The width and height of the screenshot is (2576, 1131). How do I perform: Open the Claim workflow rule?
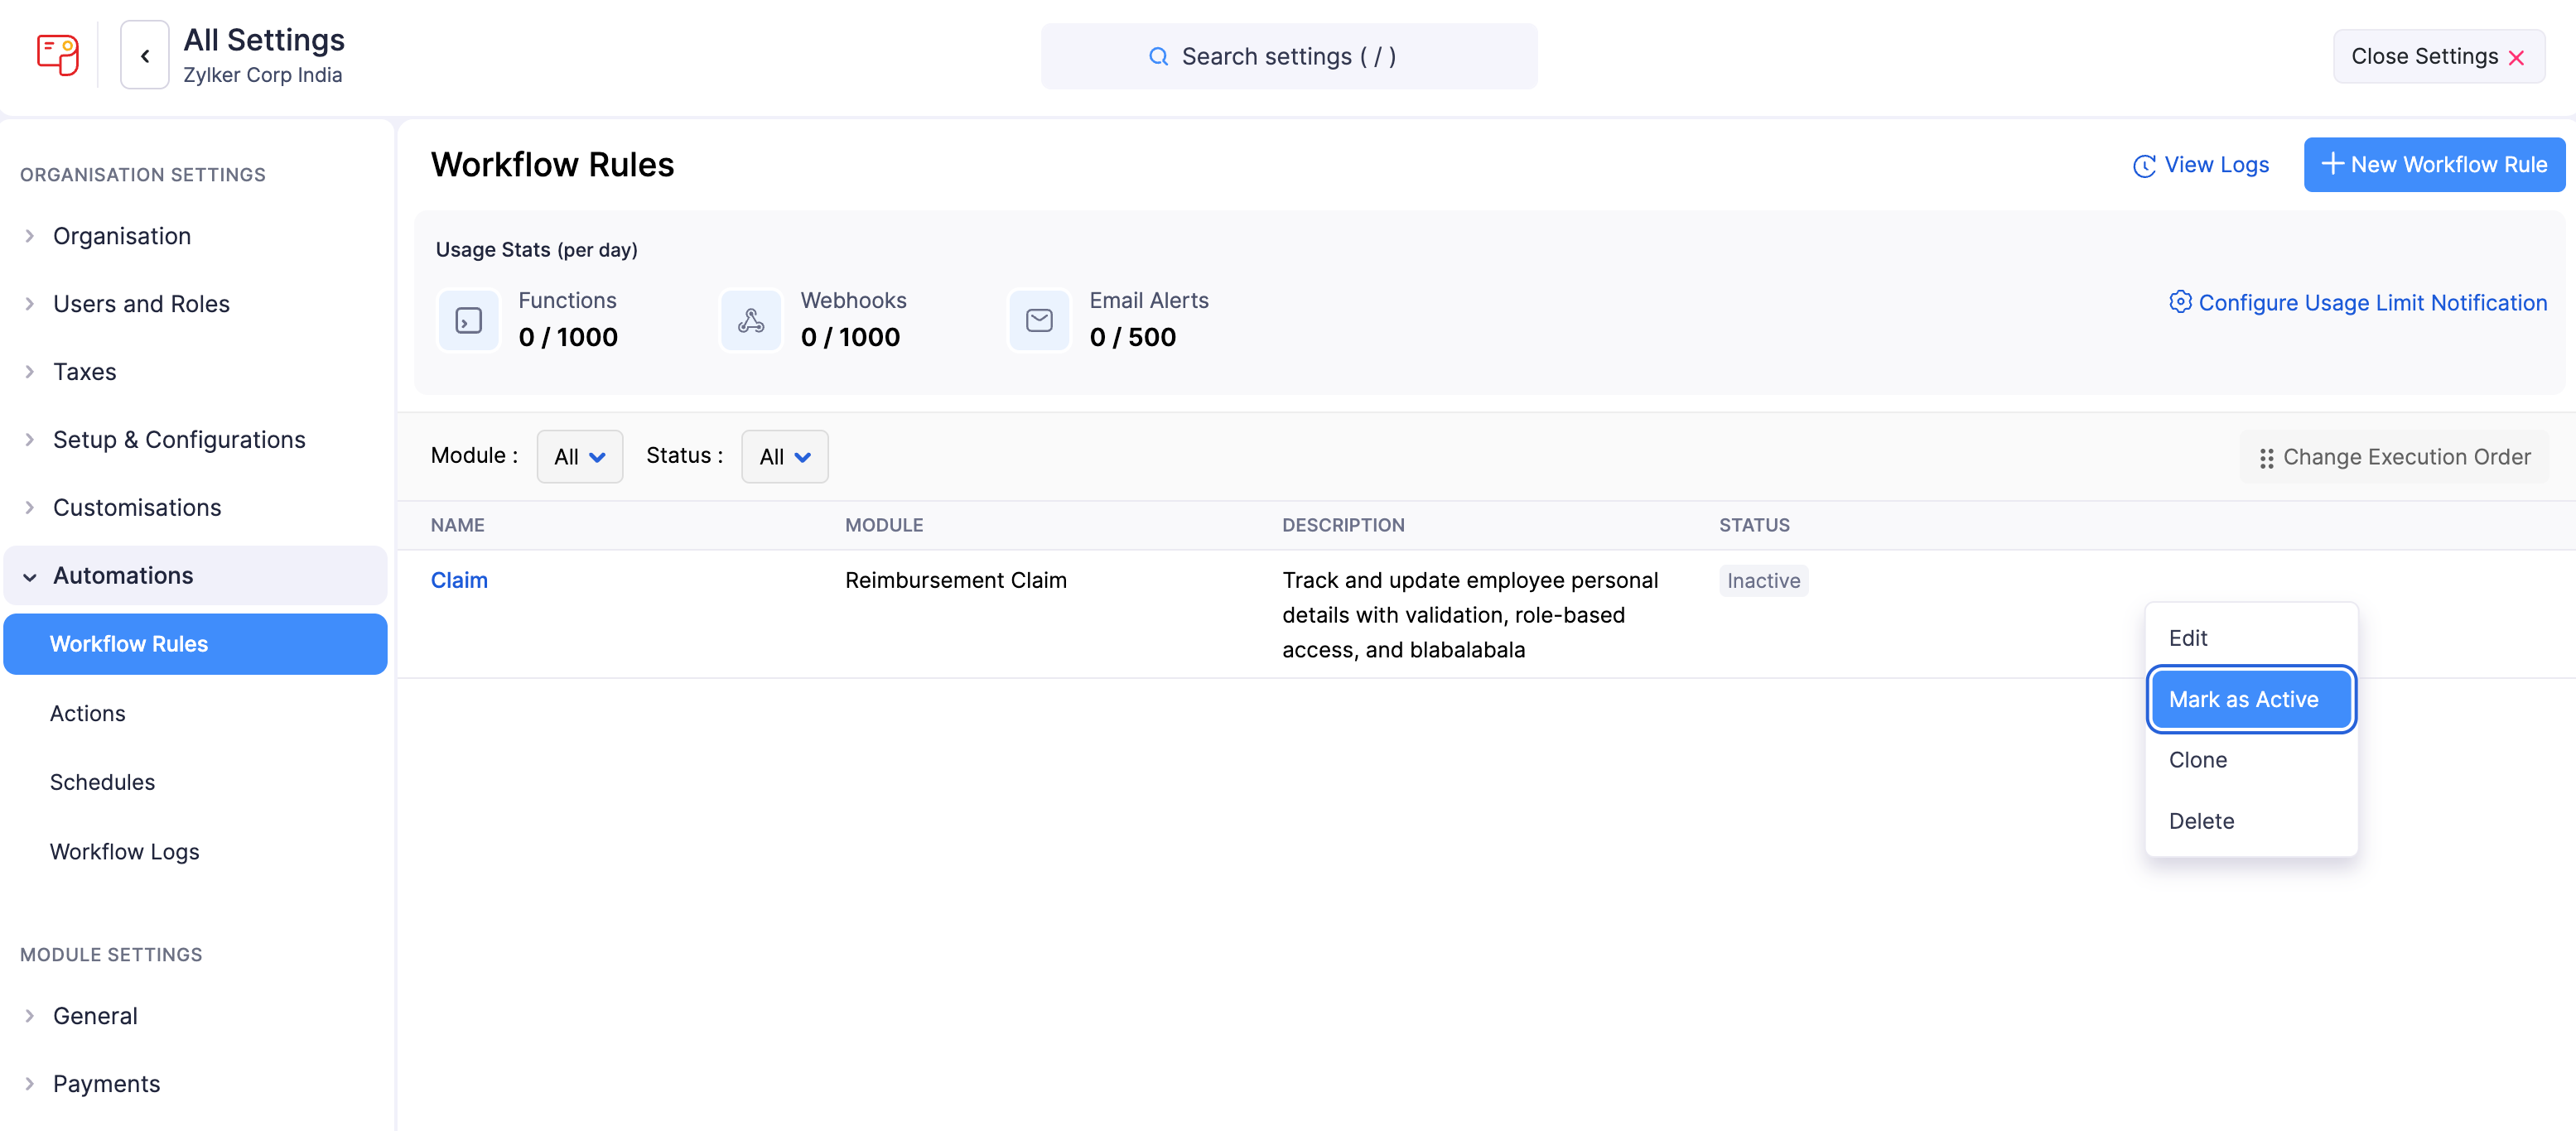(x=459, y=581)
